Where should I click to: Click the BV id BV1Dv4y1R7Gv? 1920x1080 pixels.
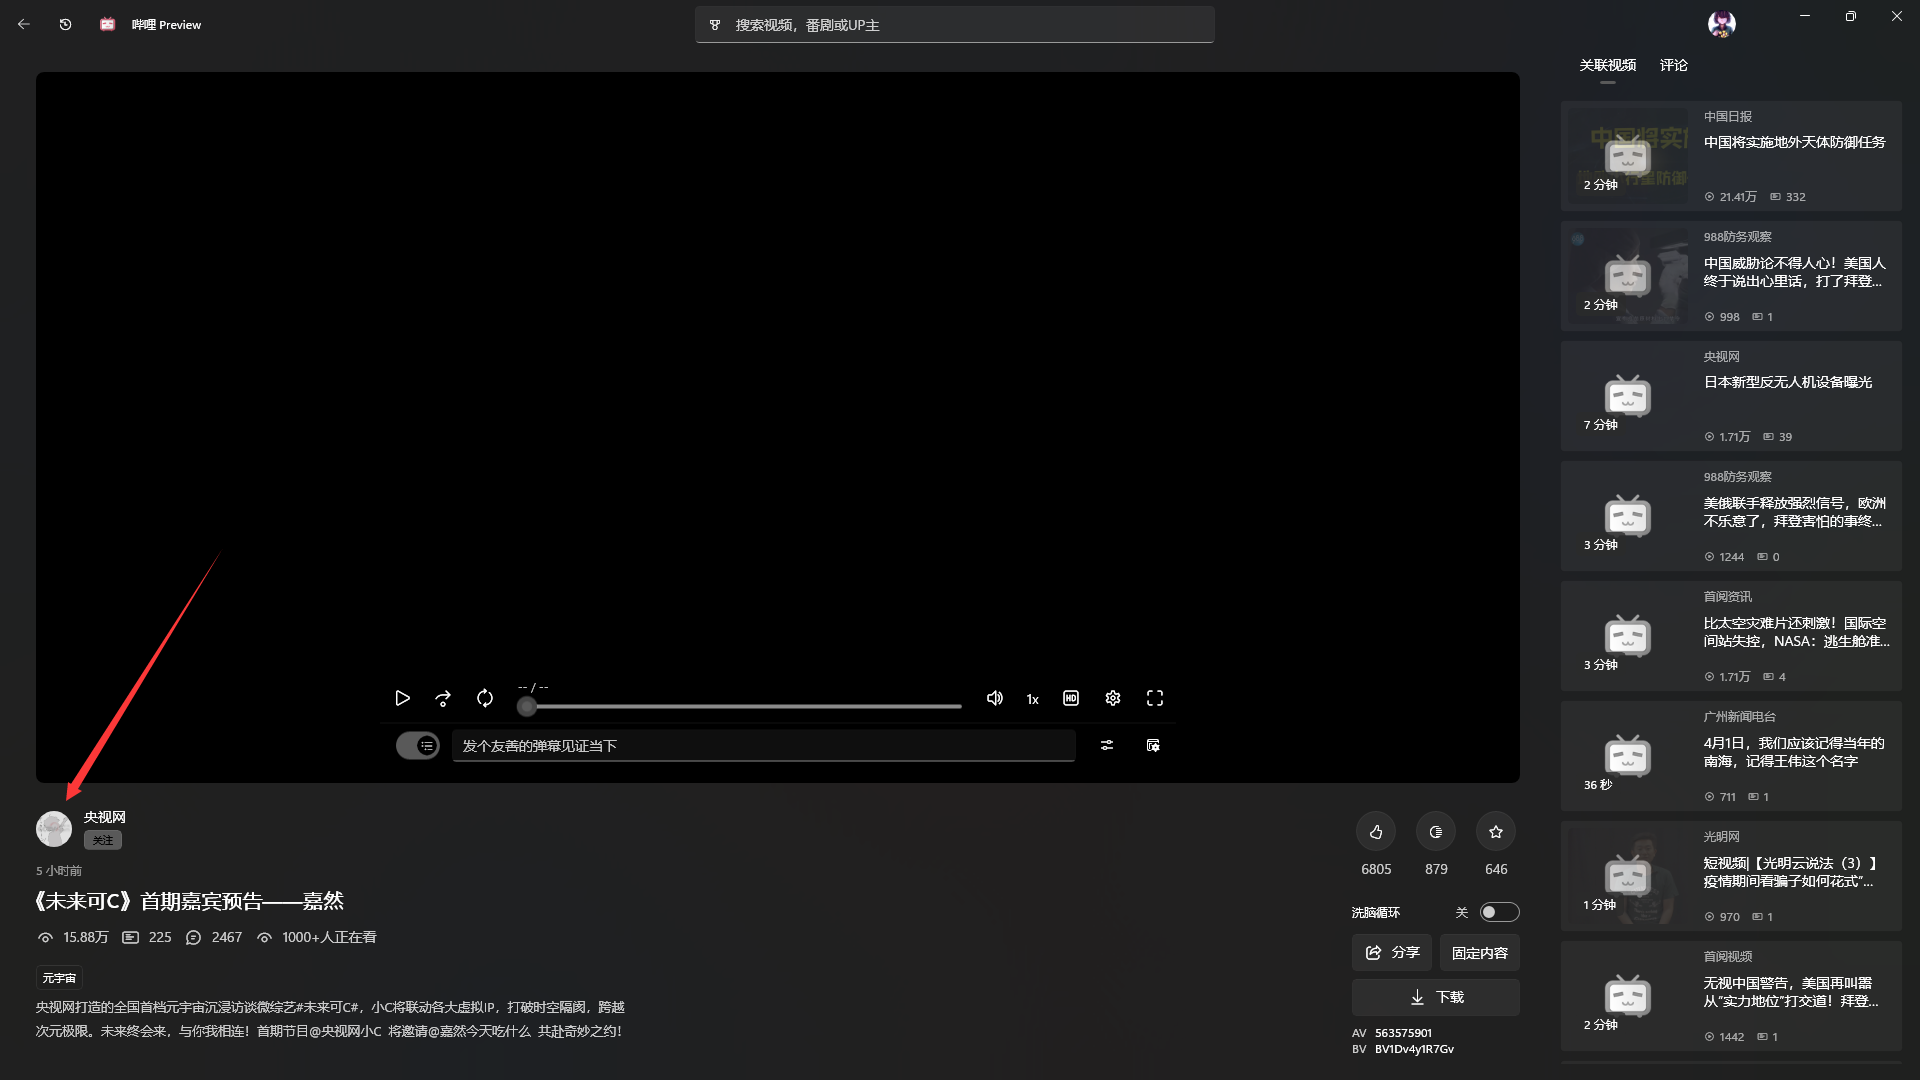click(1414, 1049)
